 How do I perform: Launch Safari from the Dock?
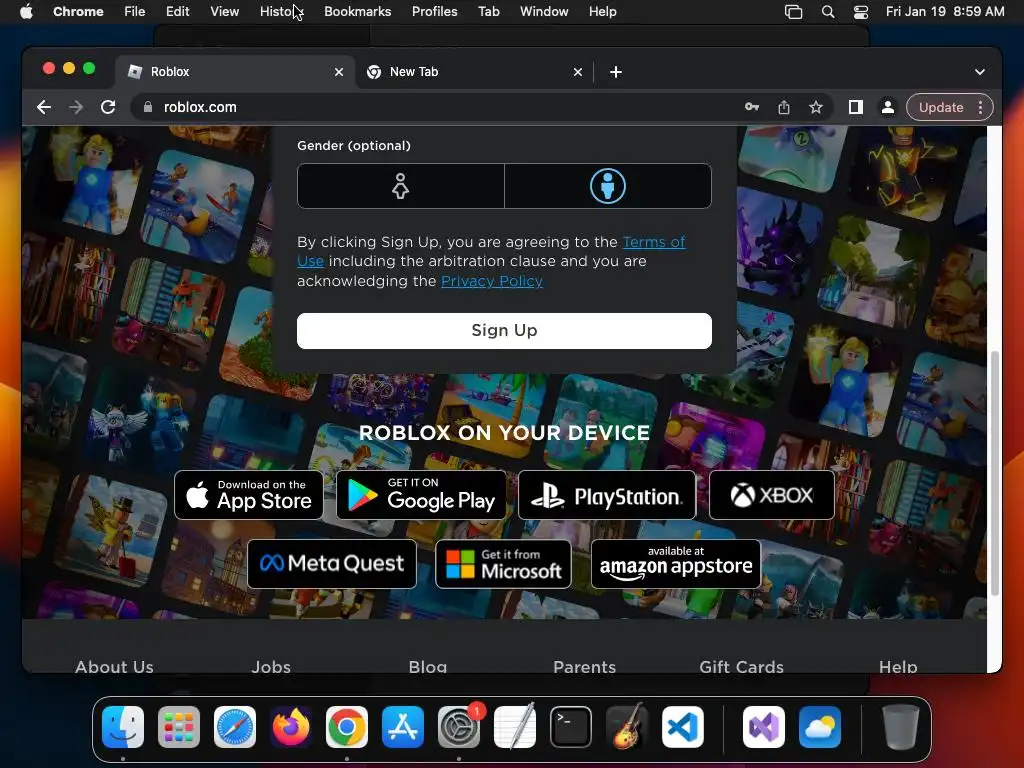(x=234, y=727)
